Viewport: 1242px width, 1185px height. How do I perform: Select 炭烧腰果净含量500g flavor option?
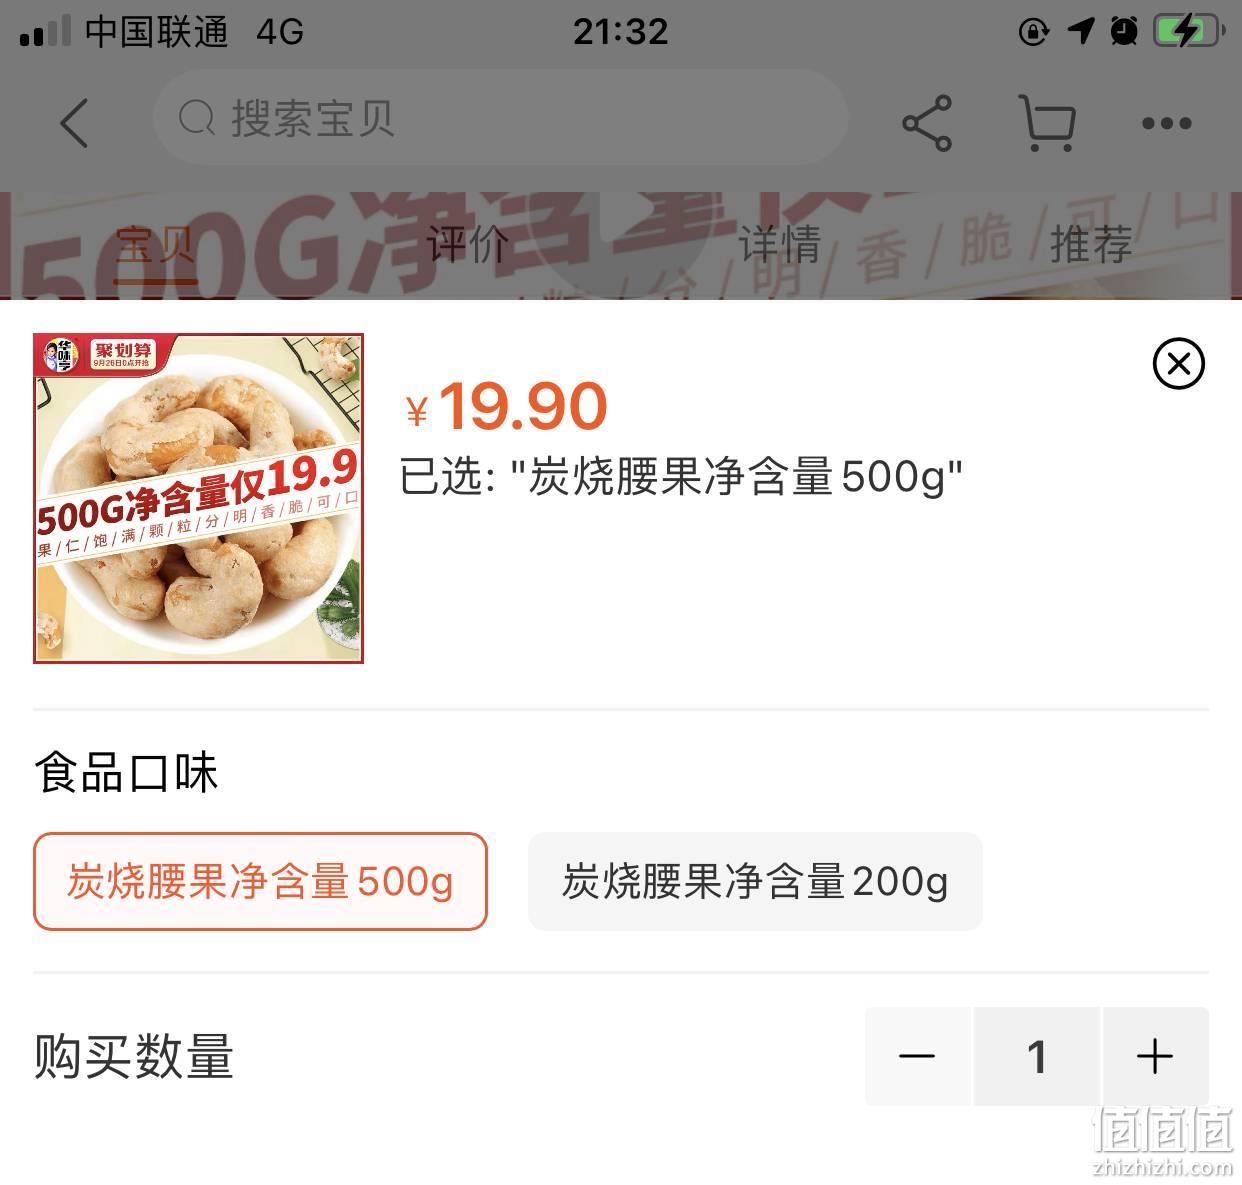click(x=260, y=882)
